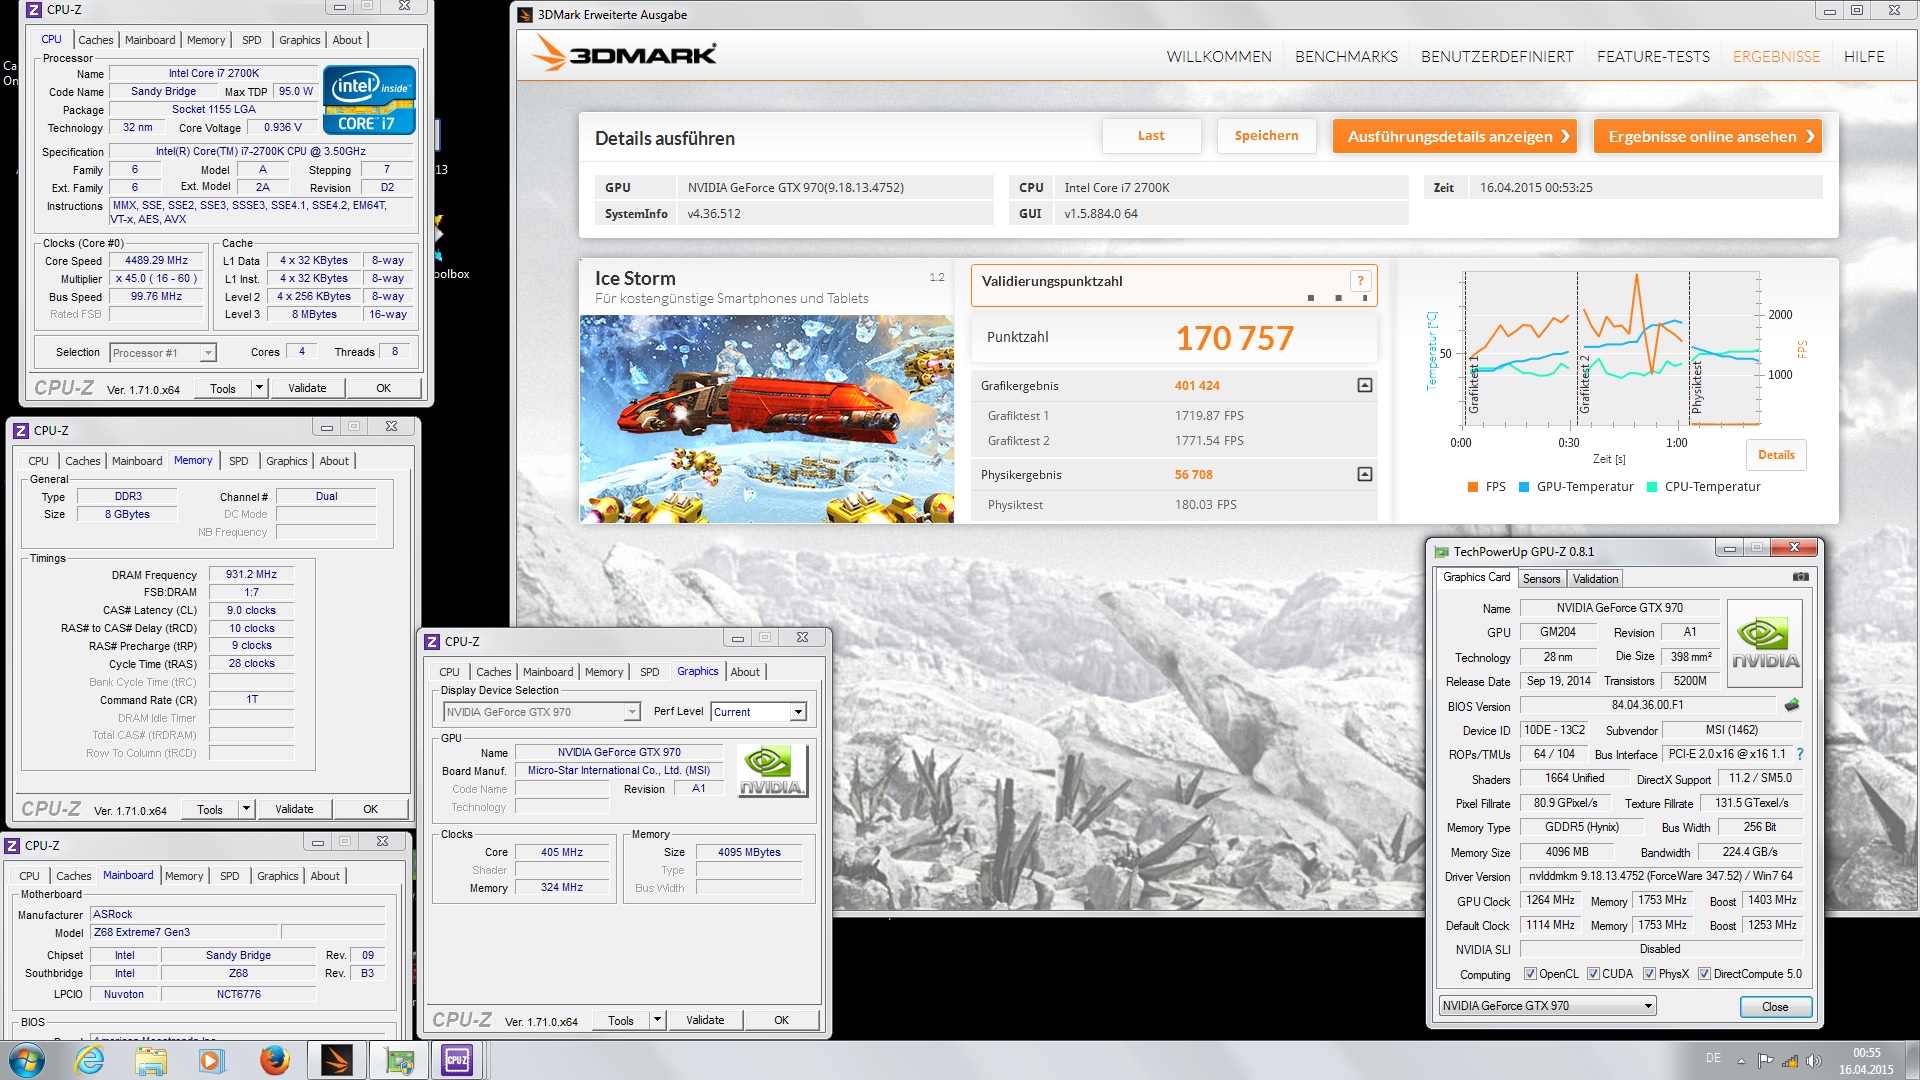Screen dimensions: 1920x1080
Task: Show hidden tray icons arrow
Action: coord(1741,1061)
